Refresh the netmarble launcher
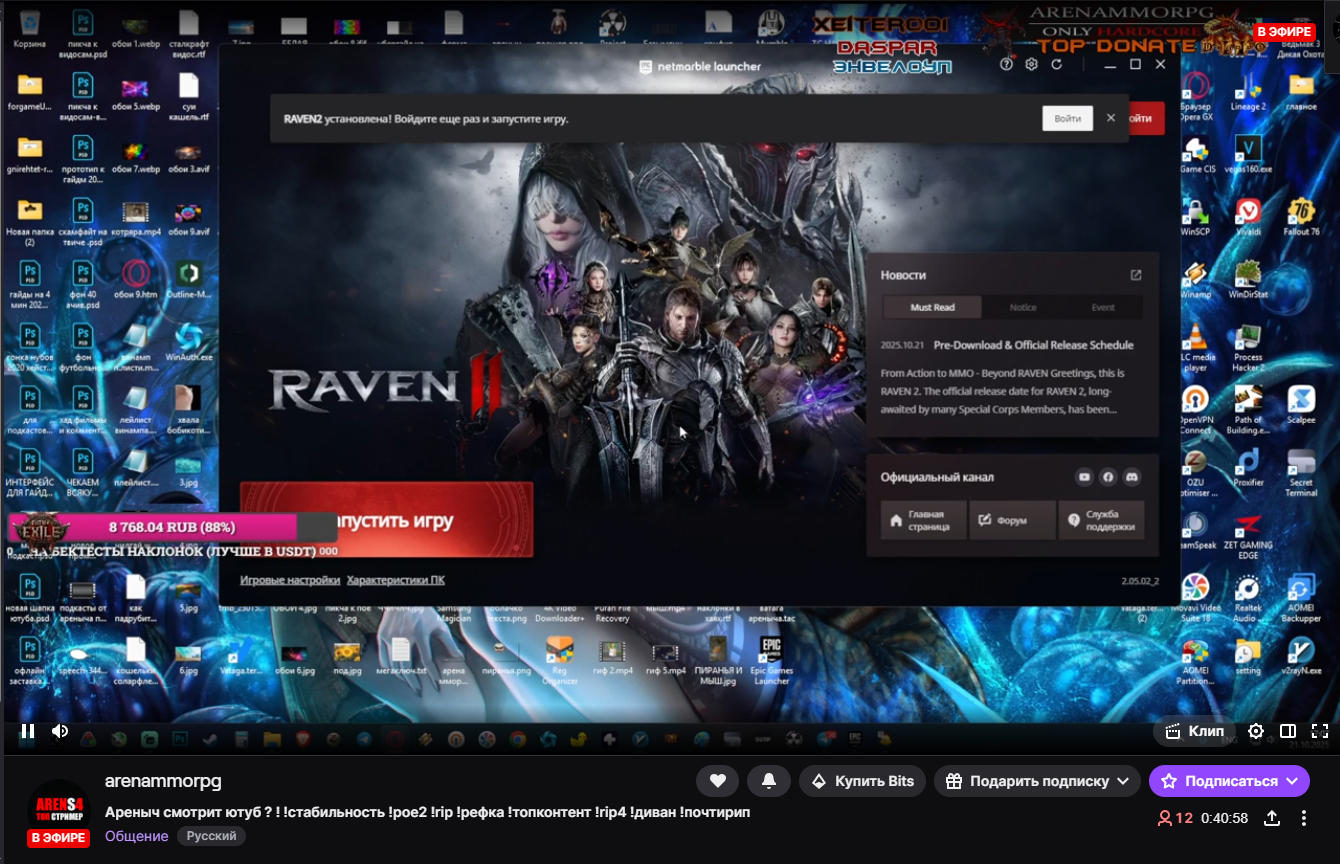The height and width of the screenshot is (864, 1340). tap(1057, 64)
